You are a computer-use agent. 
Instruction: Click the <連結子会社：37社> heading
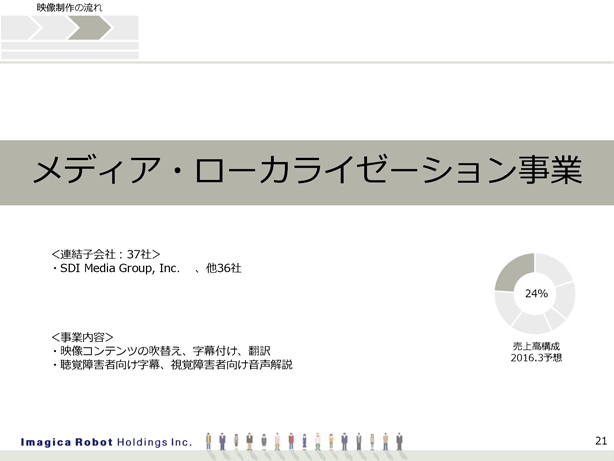(106, 254)
